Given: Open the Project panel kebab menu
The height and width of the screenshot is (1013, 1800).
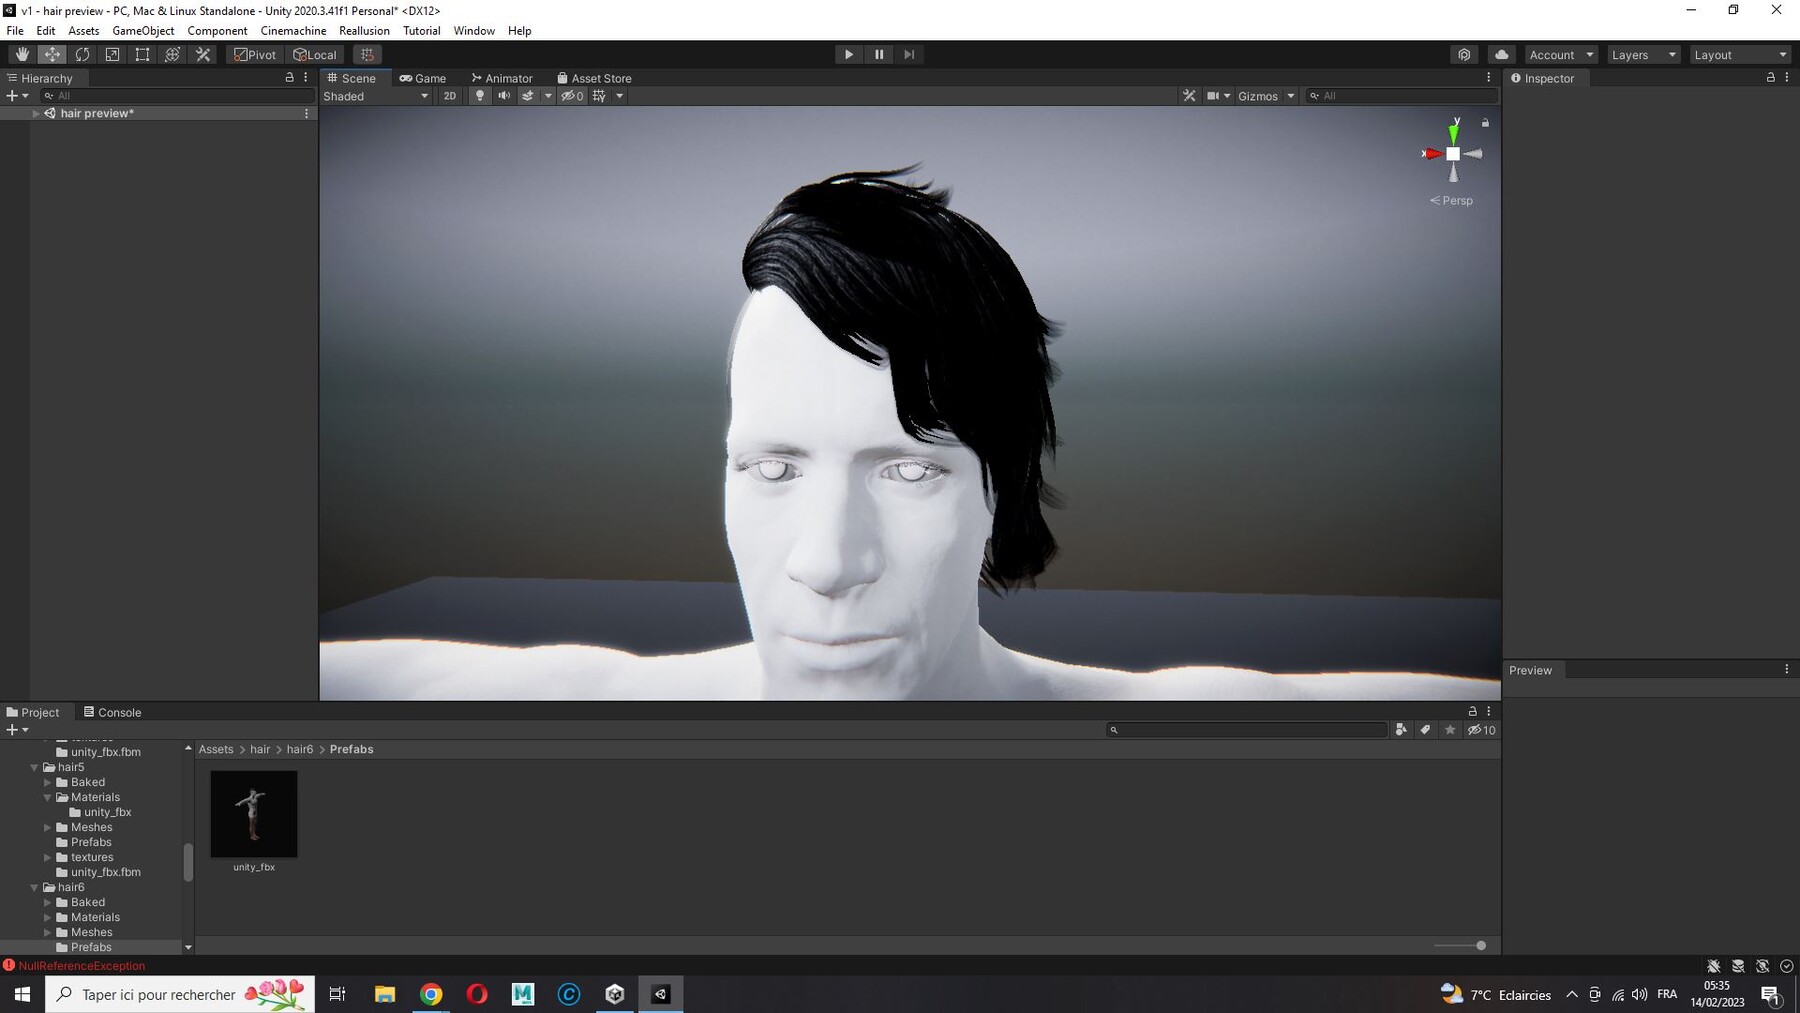Looking at the screenshot, I should (x=1489, y=711).
